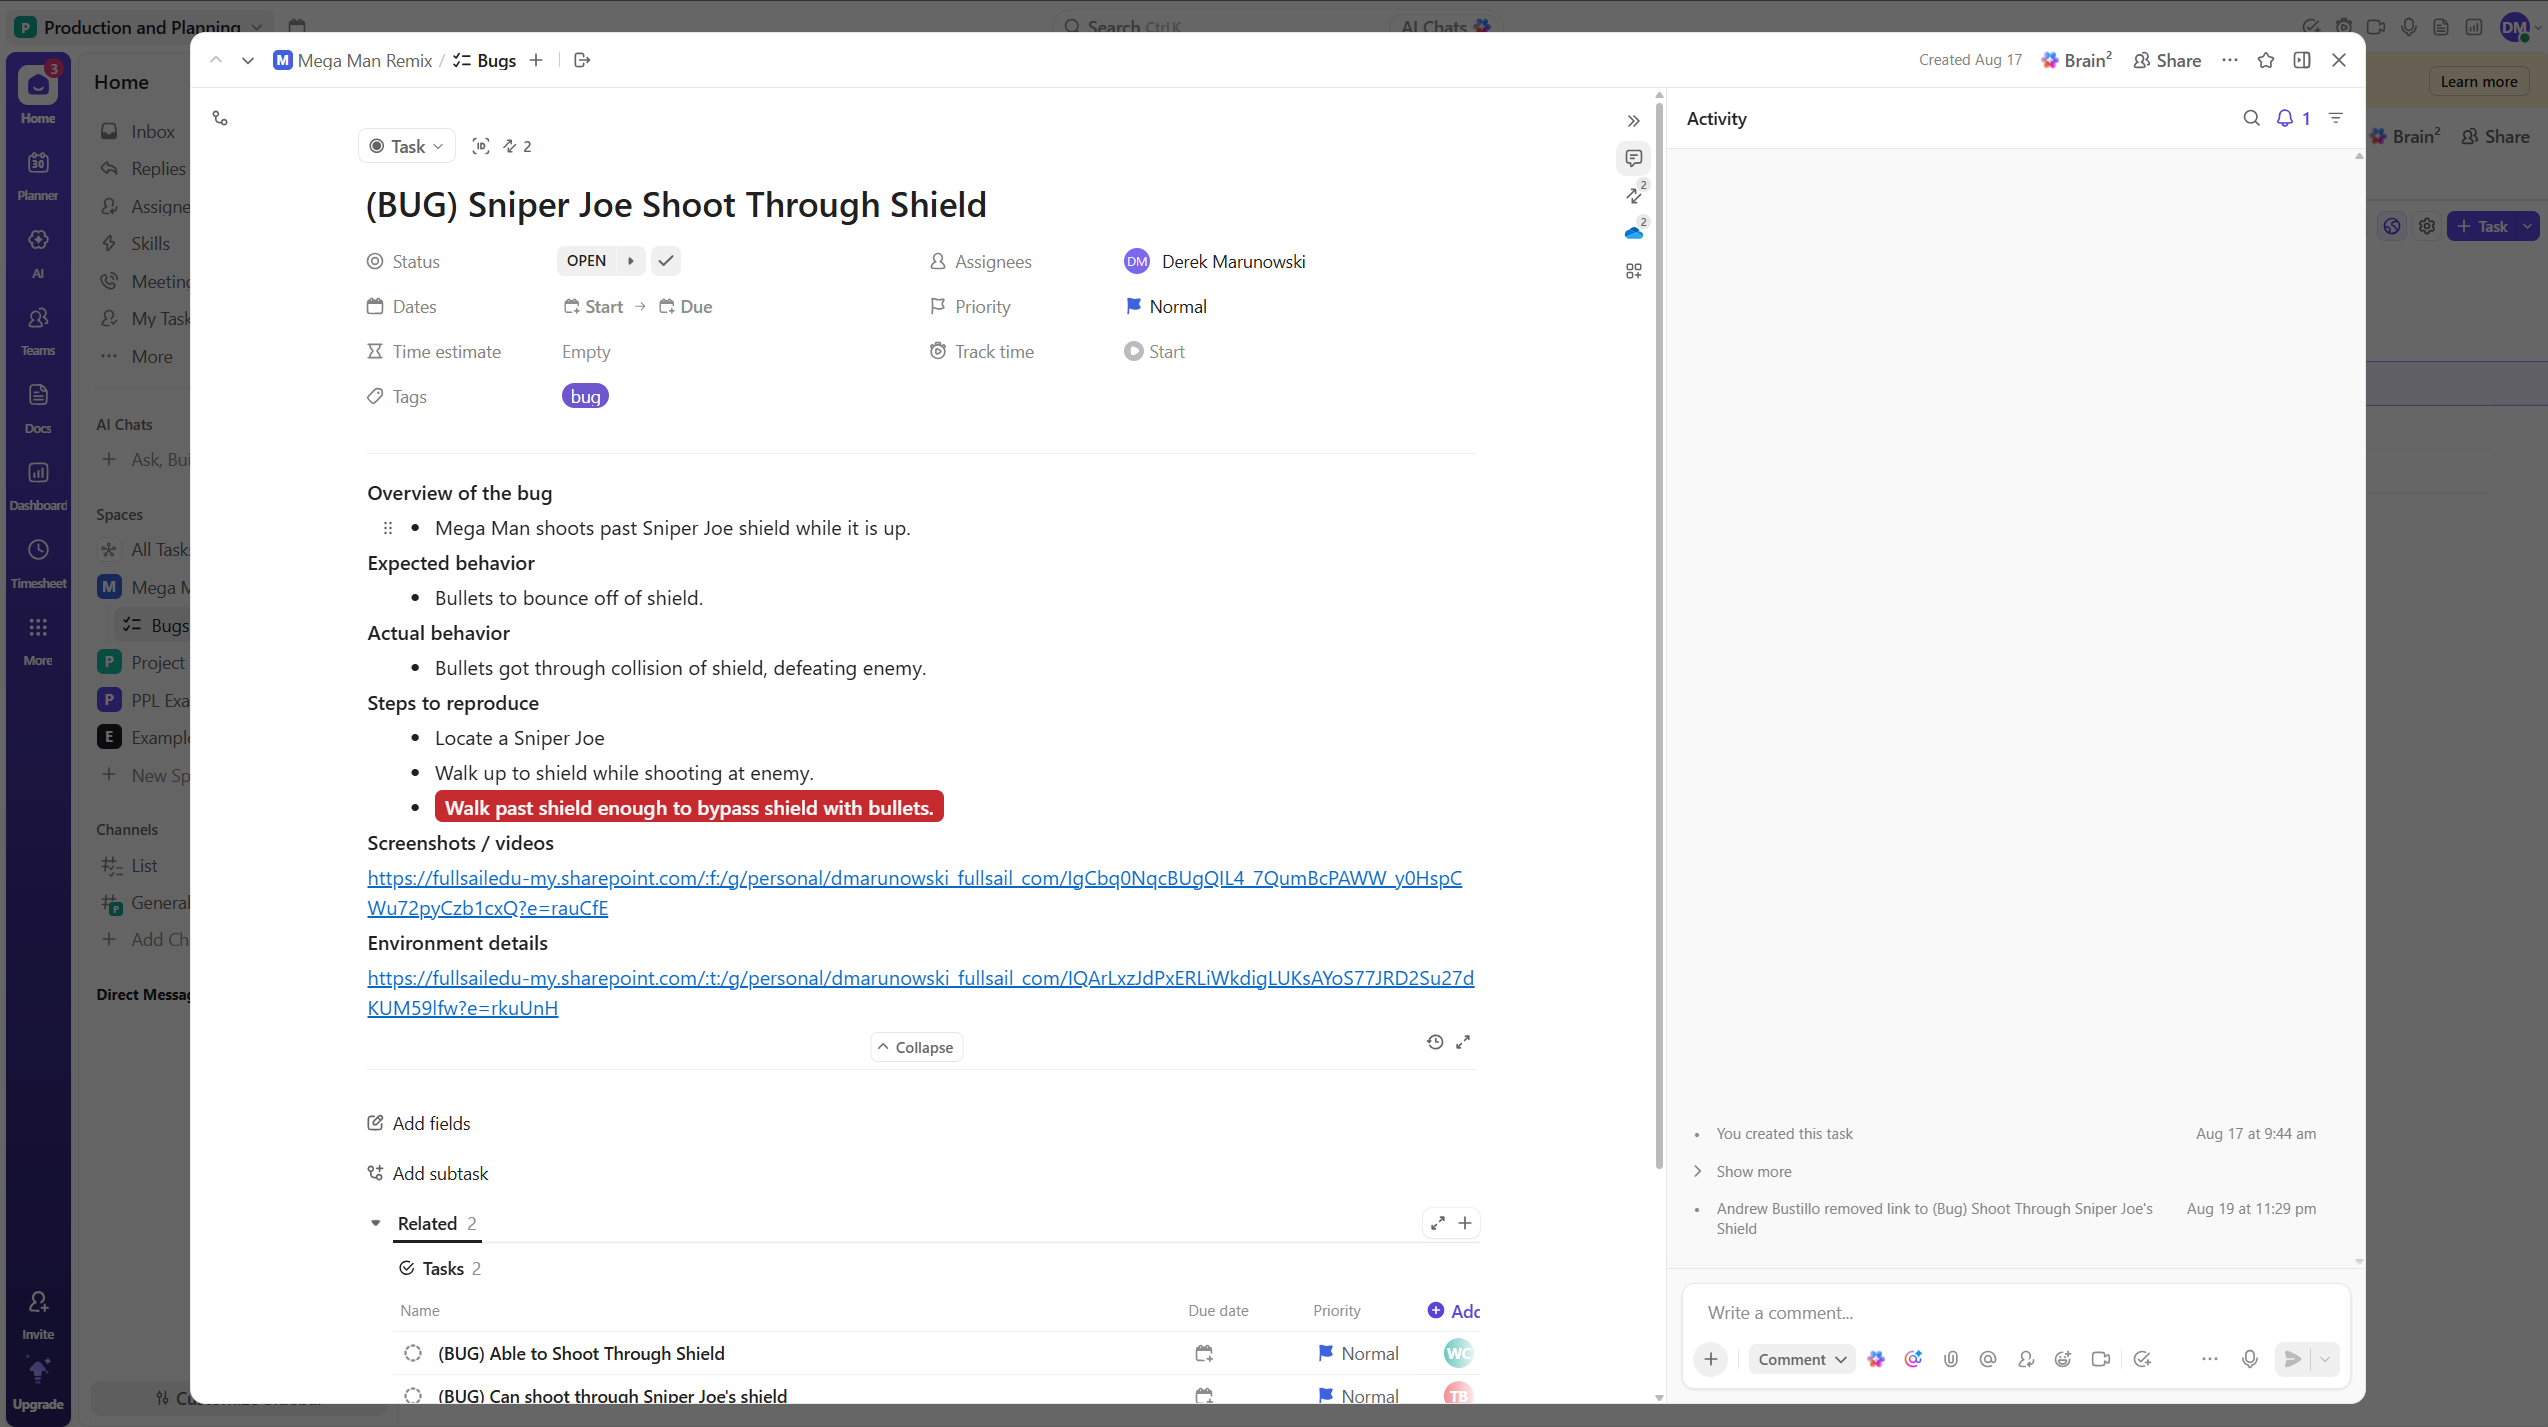
Task: Open Mega Man Remix breadcrumb
Action: pos(353,60)
